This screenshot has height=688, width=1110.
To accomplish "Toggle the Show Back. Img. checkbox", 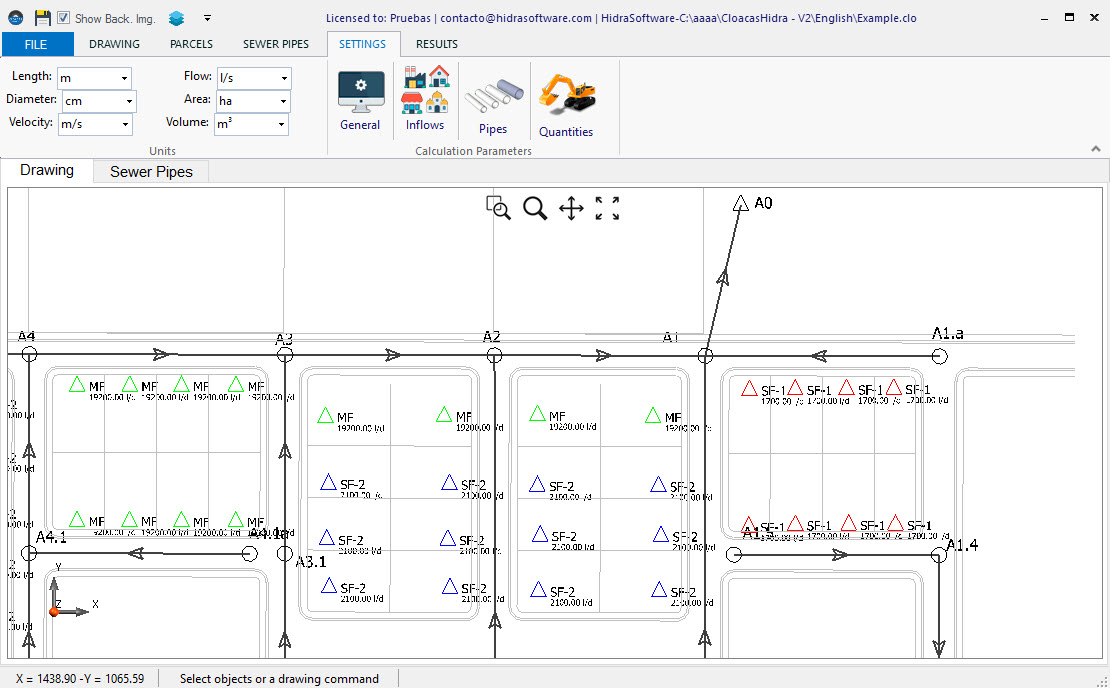I will pyautogui.click(x=63, y=17).
